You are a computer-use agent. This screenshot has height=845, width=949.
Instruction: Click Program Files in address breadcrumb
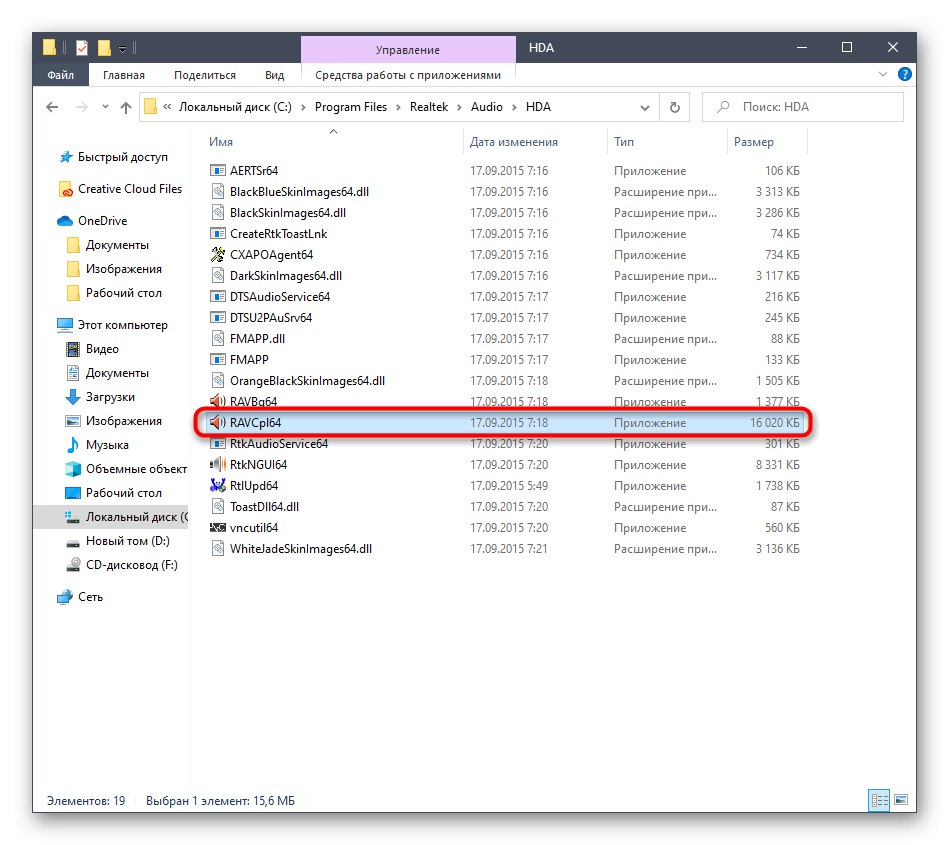click(x=350, y=107)
